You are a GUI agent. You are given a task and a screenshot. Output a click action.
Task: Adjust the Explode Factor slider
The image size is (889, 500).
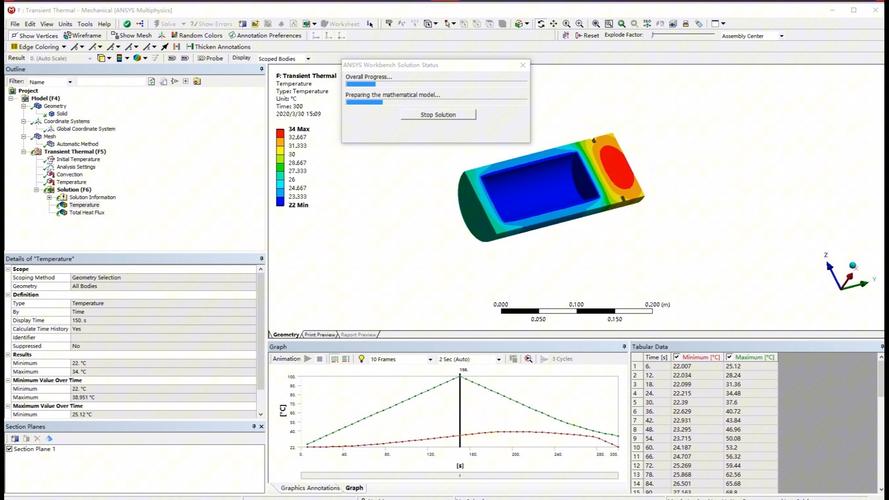(x=683, y=35)
